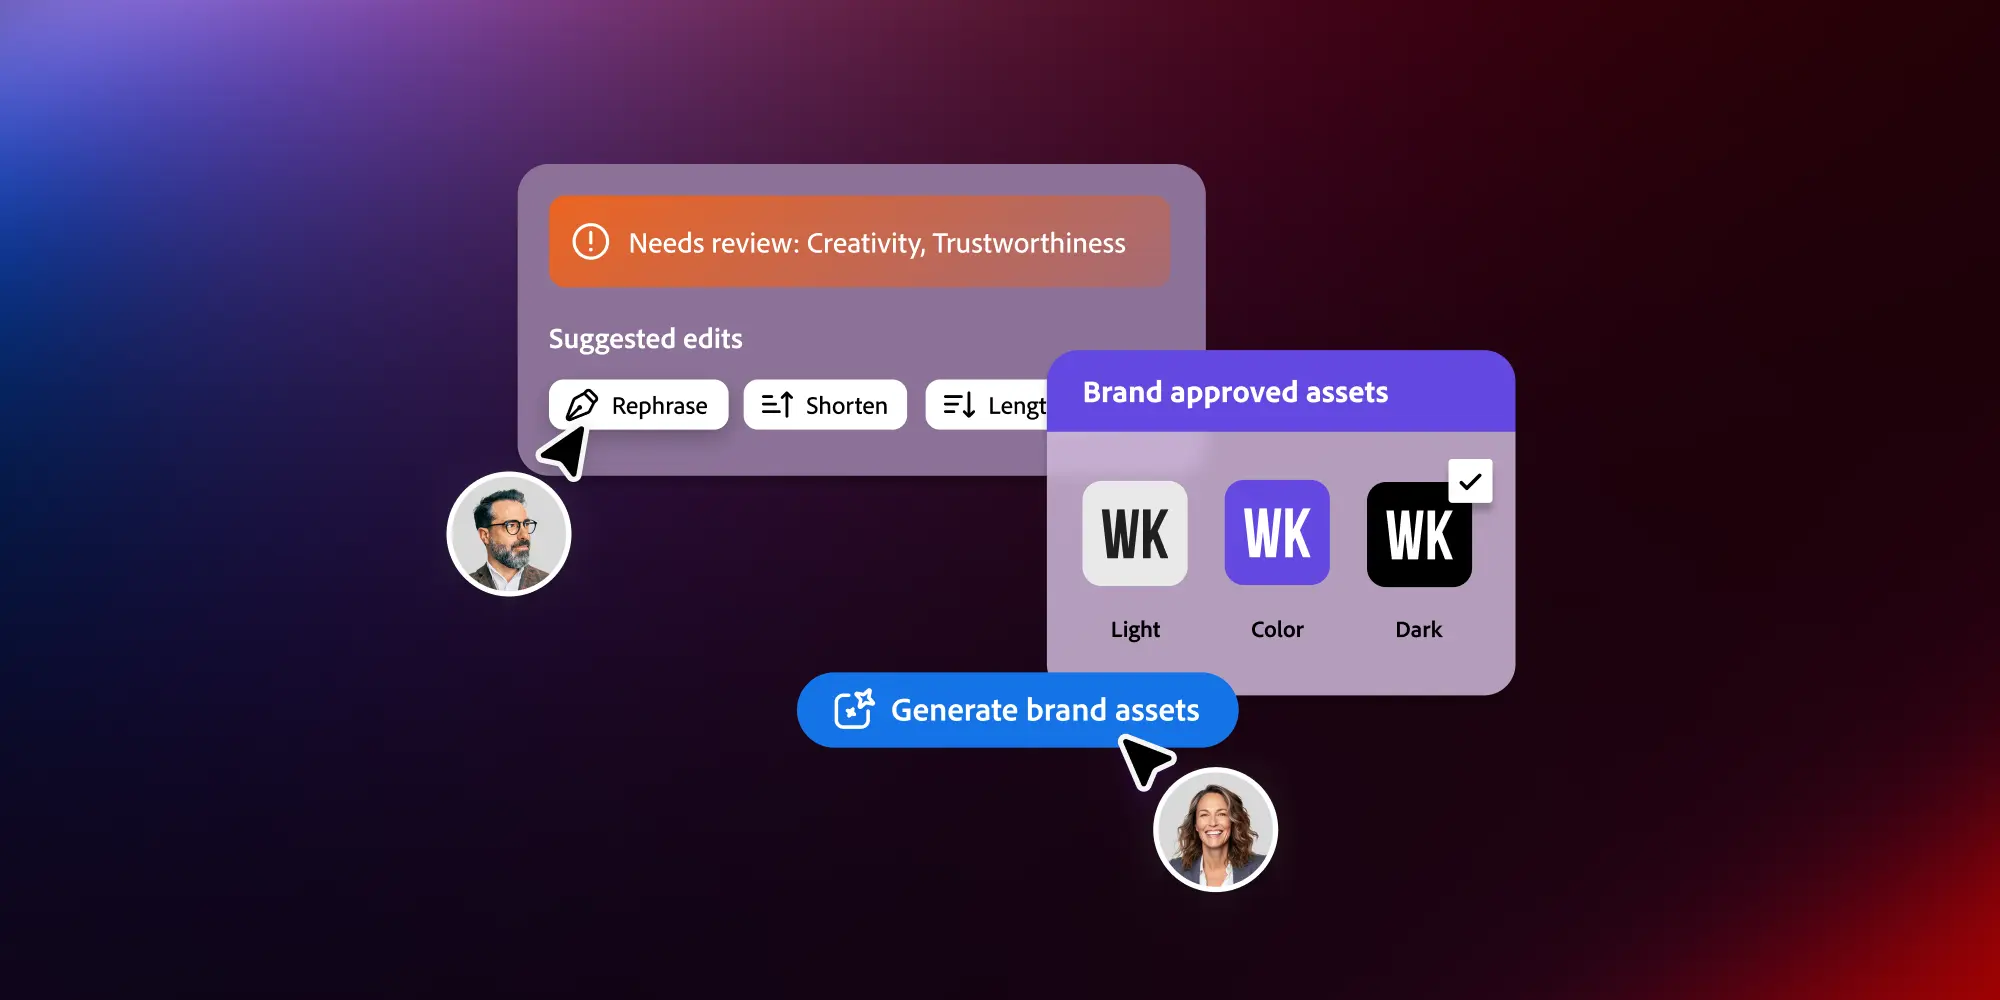Select the Light WK logo tile

point(1135,533)
